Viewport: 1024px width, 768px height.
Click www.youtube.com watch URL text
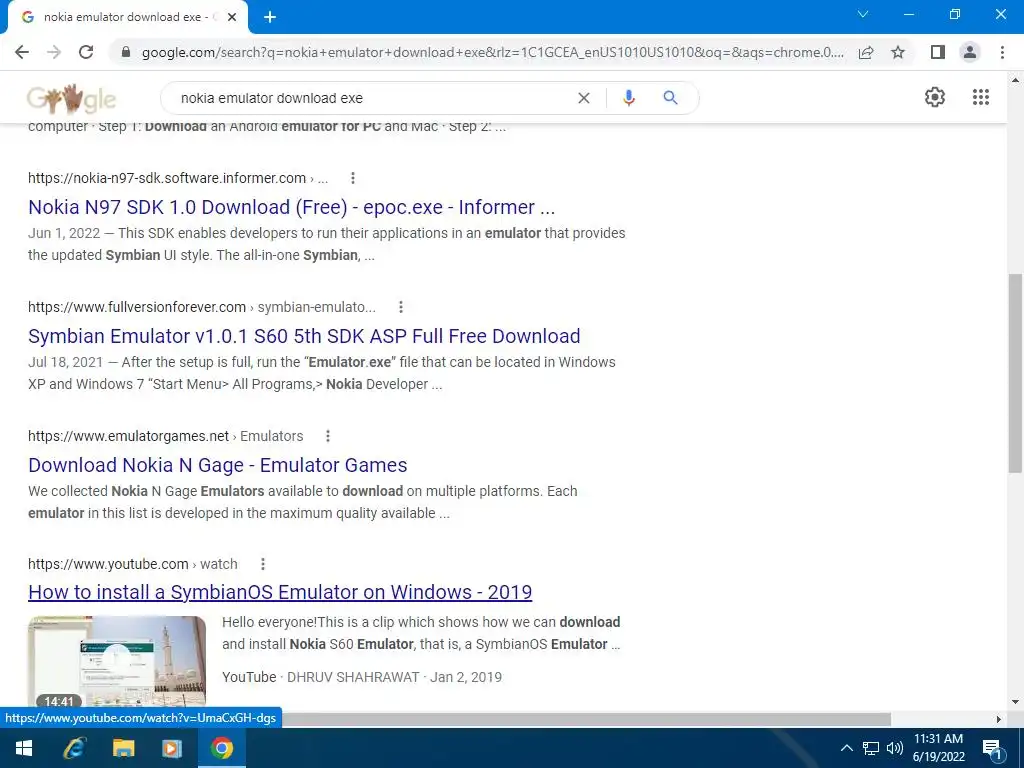133,564
